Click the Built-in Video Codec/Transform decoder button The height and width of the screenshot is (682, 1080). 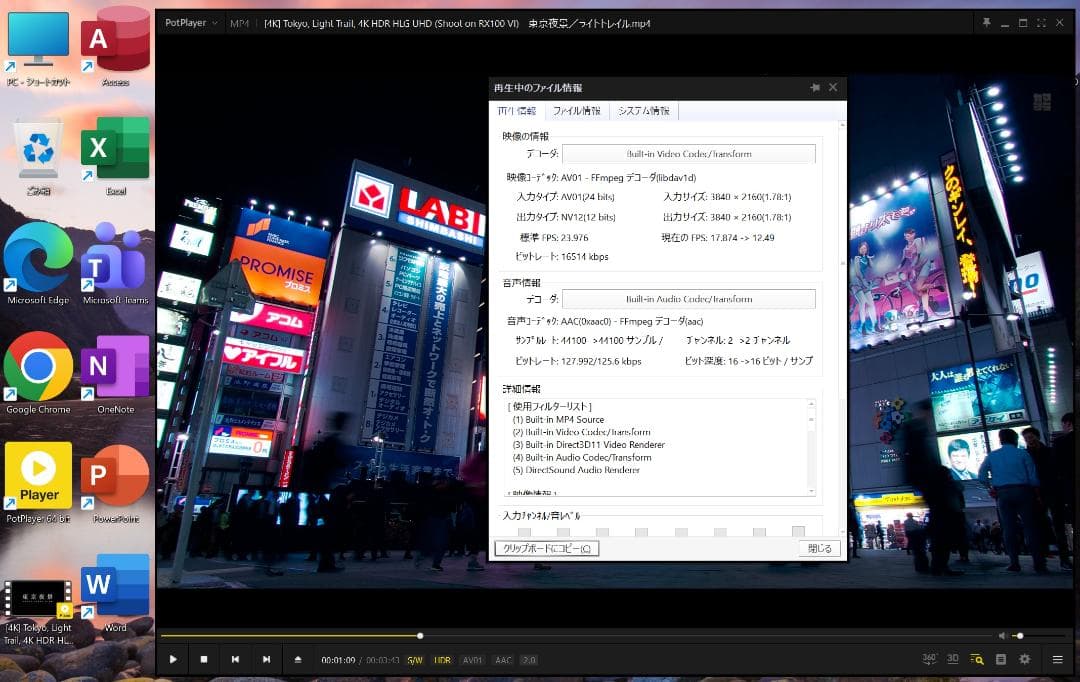coord(689,154)
